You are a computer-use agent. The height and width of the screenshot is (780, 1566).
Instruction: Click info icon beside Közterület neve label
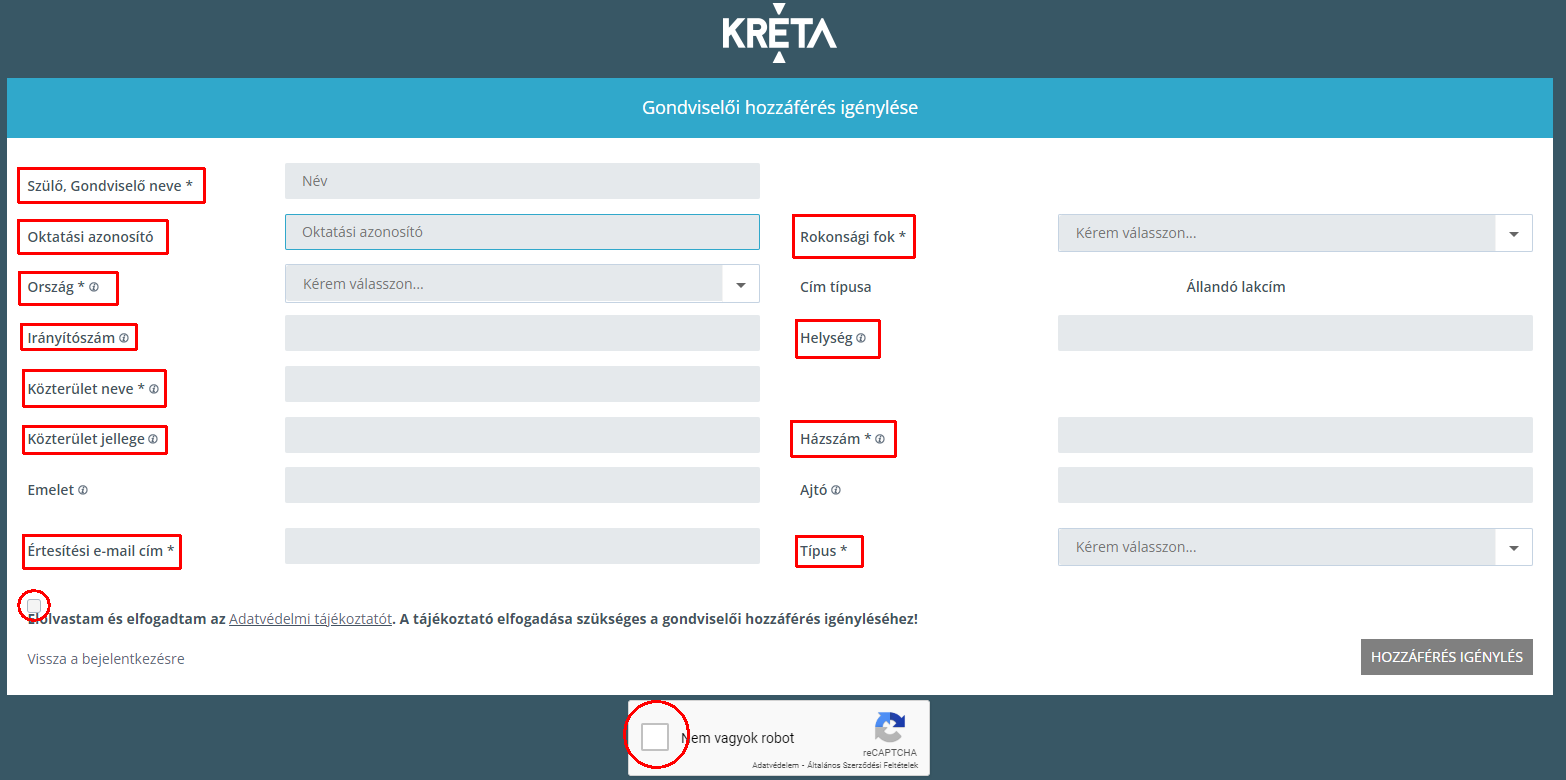point(154,389)
